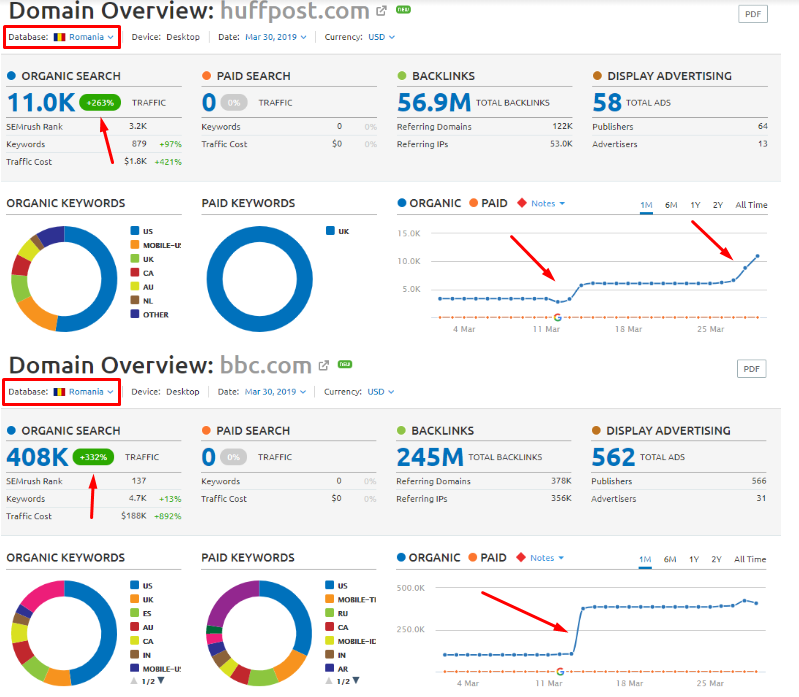Screen dimensions: 799x697
Task: Click red diamond Notes icon in bbc.com chart
Action: [521, 557]
